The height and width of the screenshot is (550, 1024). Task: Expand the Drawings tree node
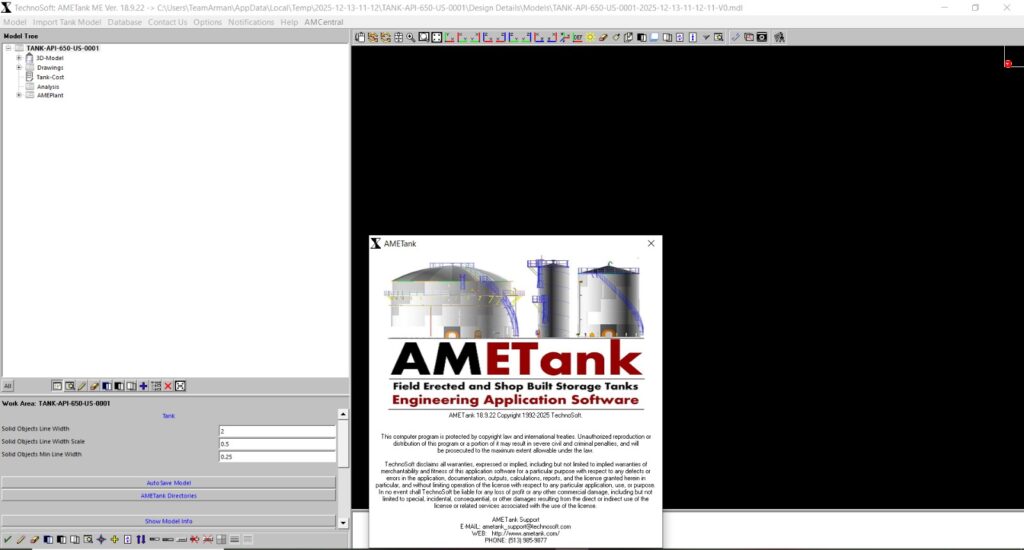(x=19, y=67)
